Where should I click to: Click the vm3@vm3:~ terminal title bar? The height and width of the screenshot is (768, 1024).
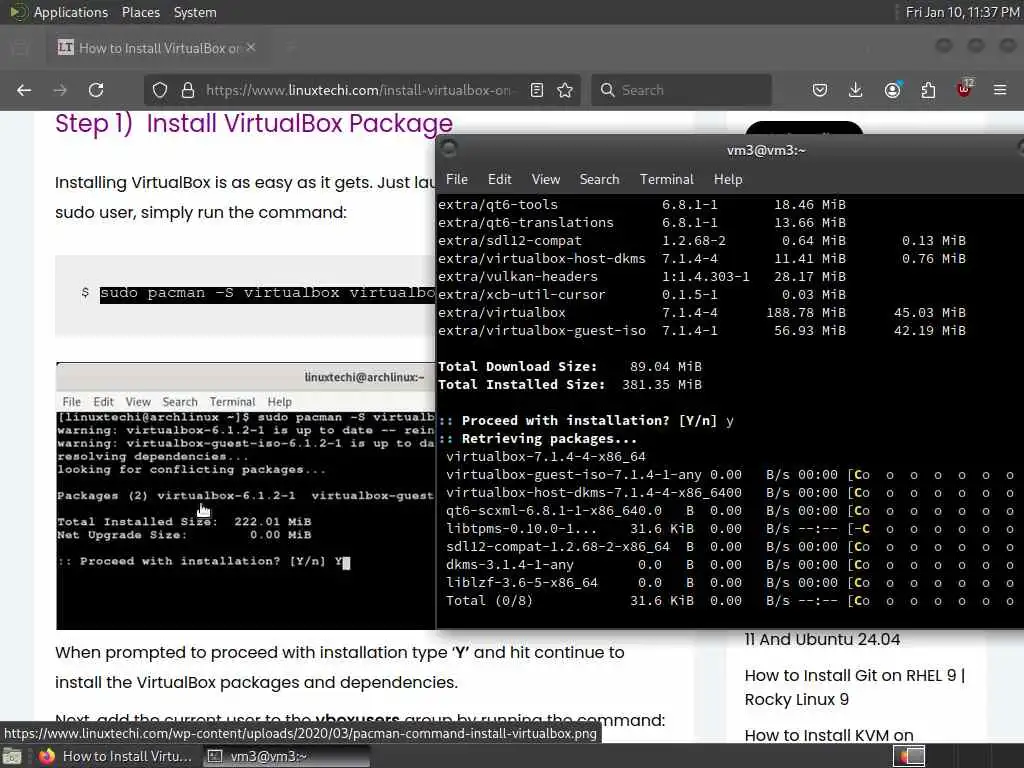[766, 150]
